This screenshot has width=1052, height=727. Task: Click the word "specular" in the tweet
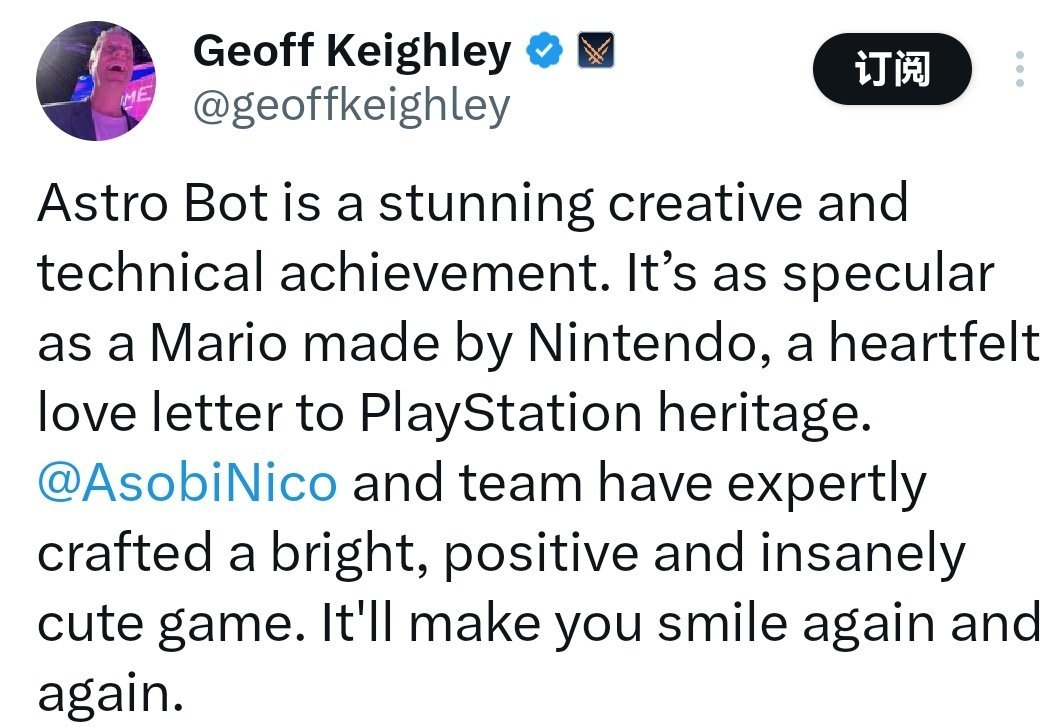coord(888,275)
